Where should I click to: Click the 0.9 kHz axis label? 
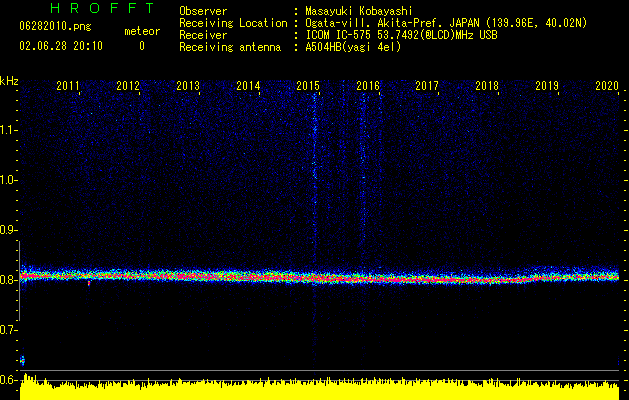7,230
